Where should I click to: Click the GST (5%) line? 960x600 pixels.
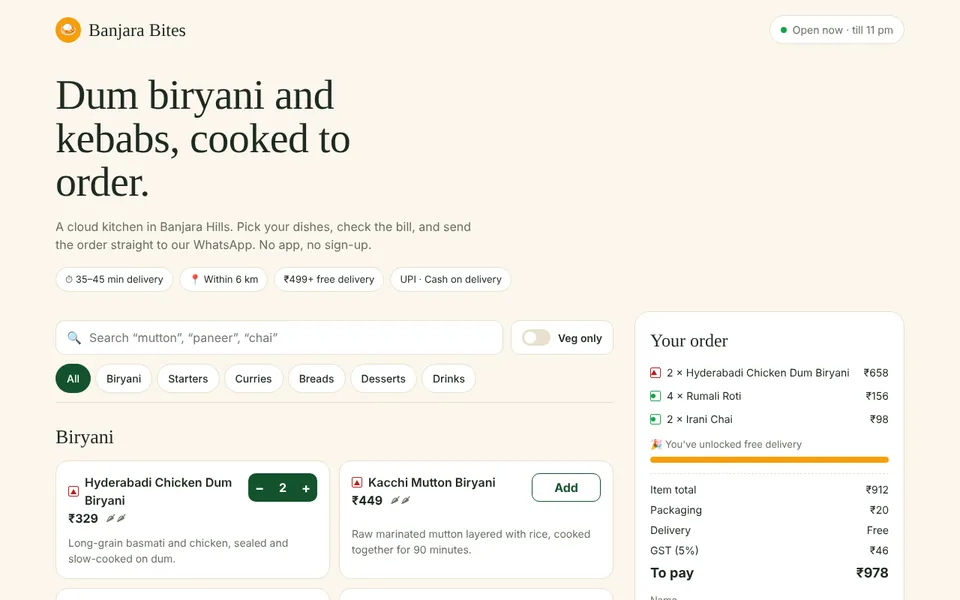[769, 550]
